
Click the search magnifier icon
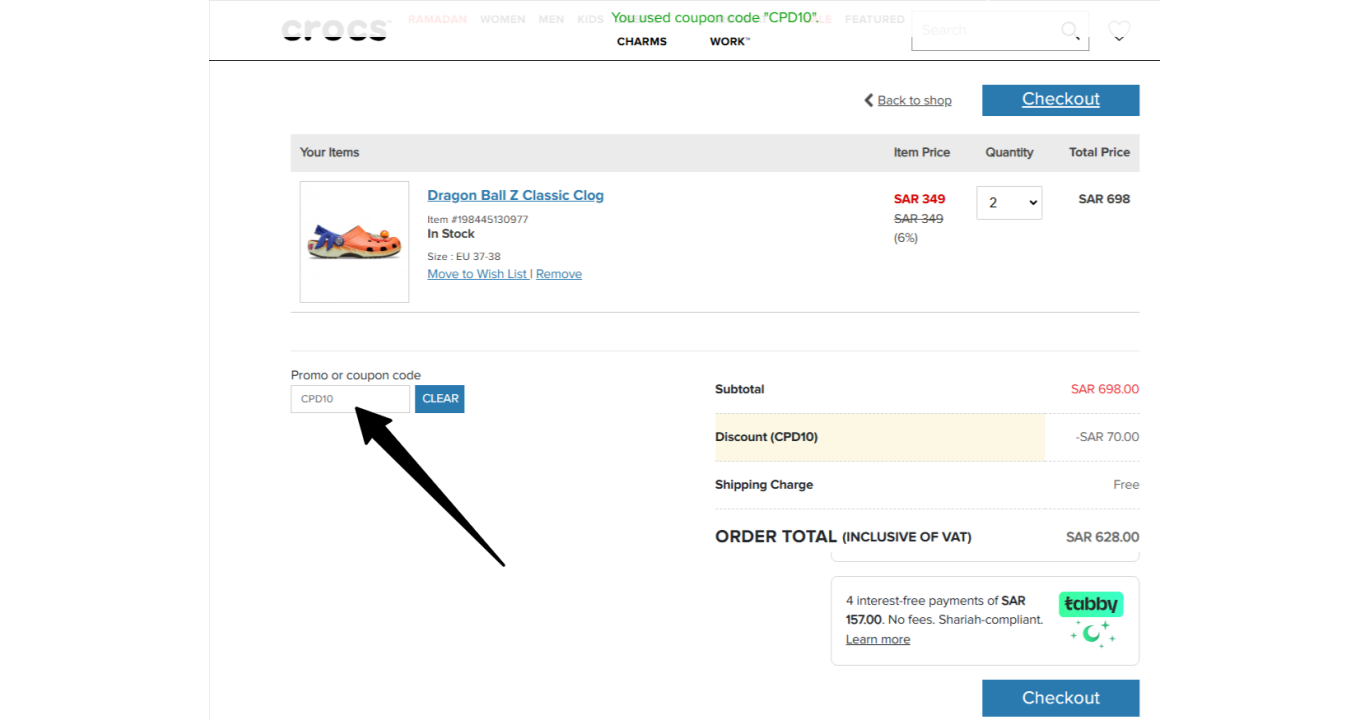pyautogui.click(x=1071, y=30)
